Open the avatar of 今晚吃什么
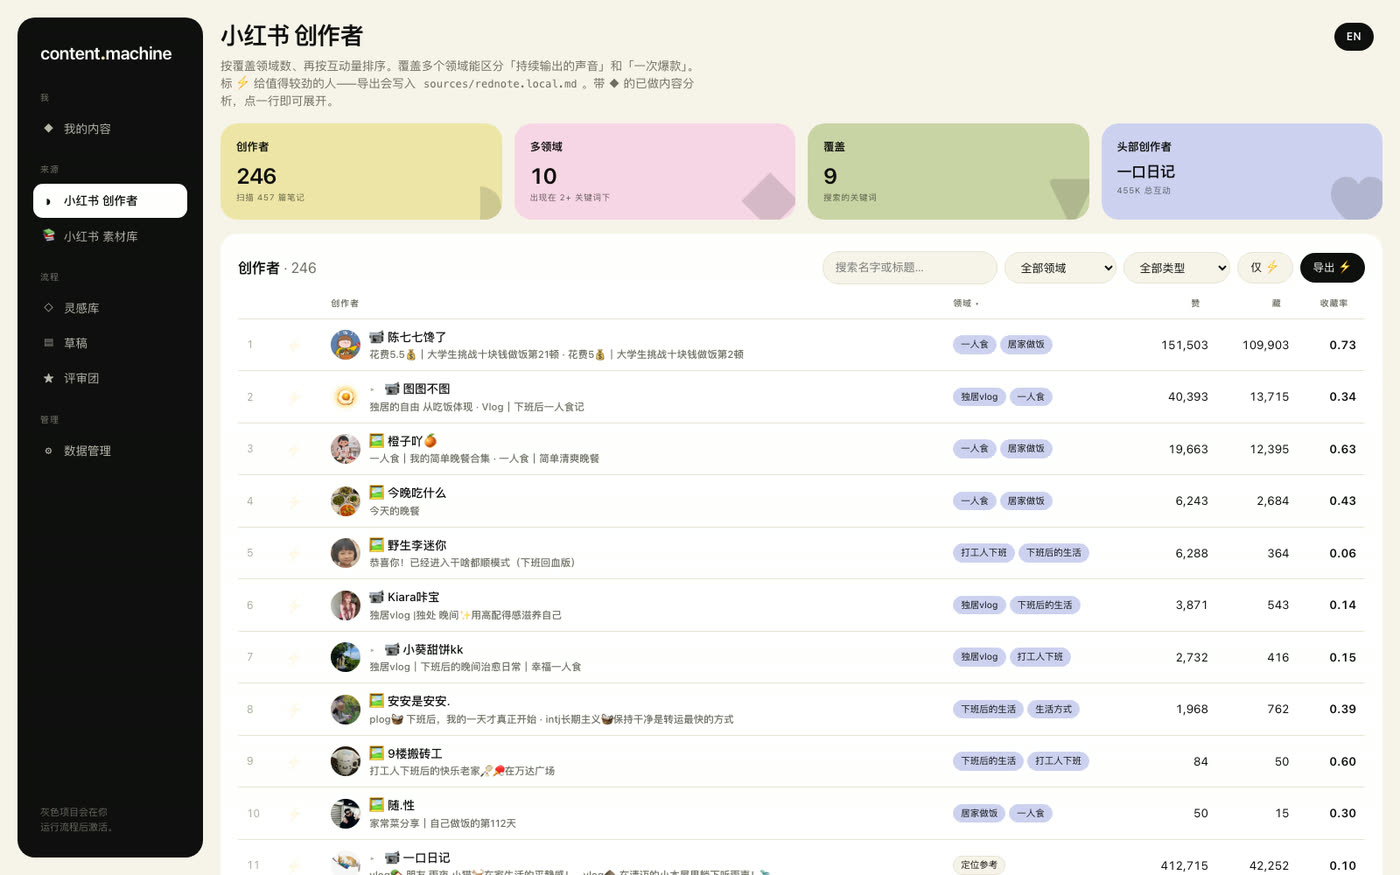This screenshot has width=1400, height=875. (x=346, y=501)
